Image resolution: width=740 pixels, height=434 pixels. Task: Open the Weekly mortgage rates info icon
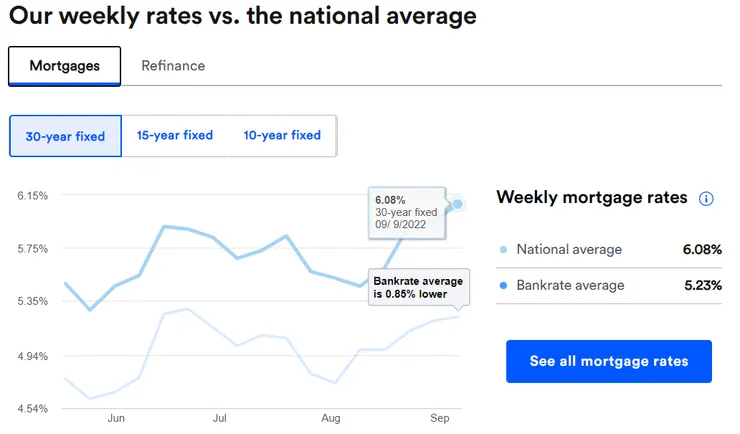[x=706, y=198]
